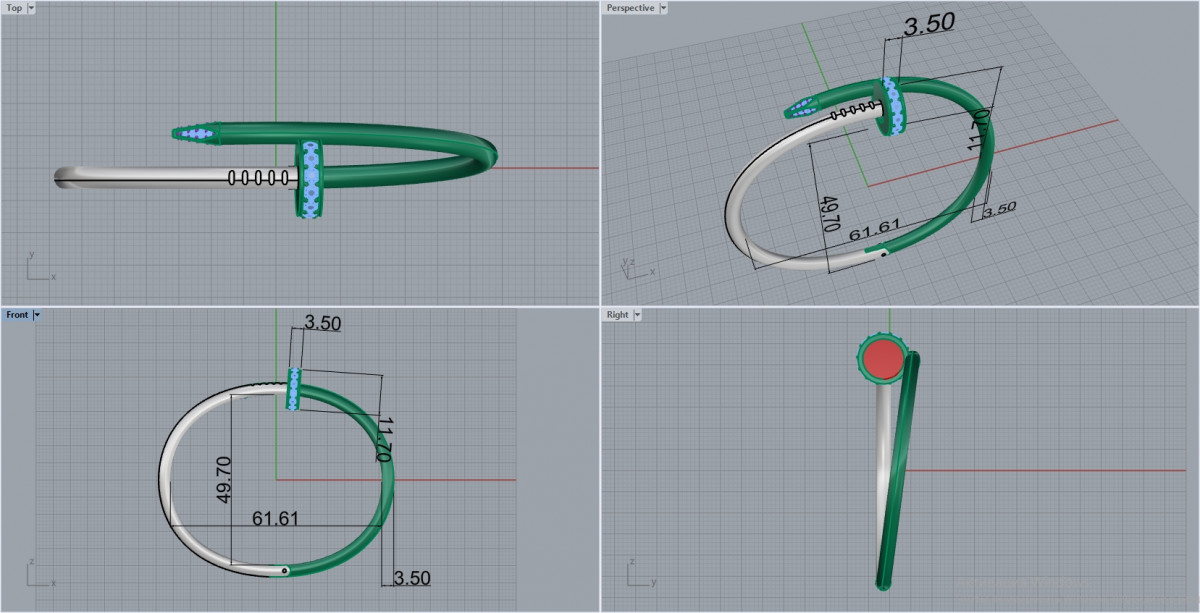Select the small 3.50 dimension in Perspective viewport
1200x613 pixels.
click(1000, 209)
